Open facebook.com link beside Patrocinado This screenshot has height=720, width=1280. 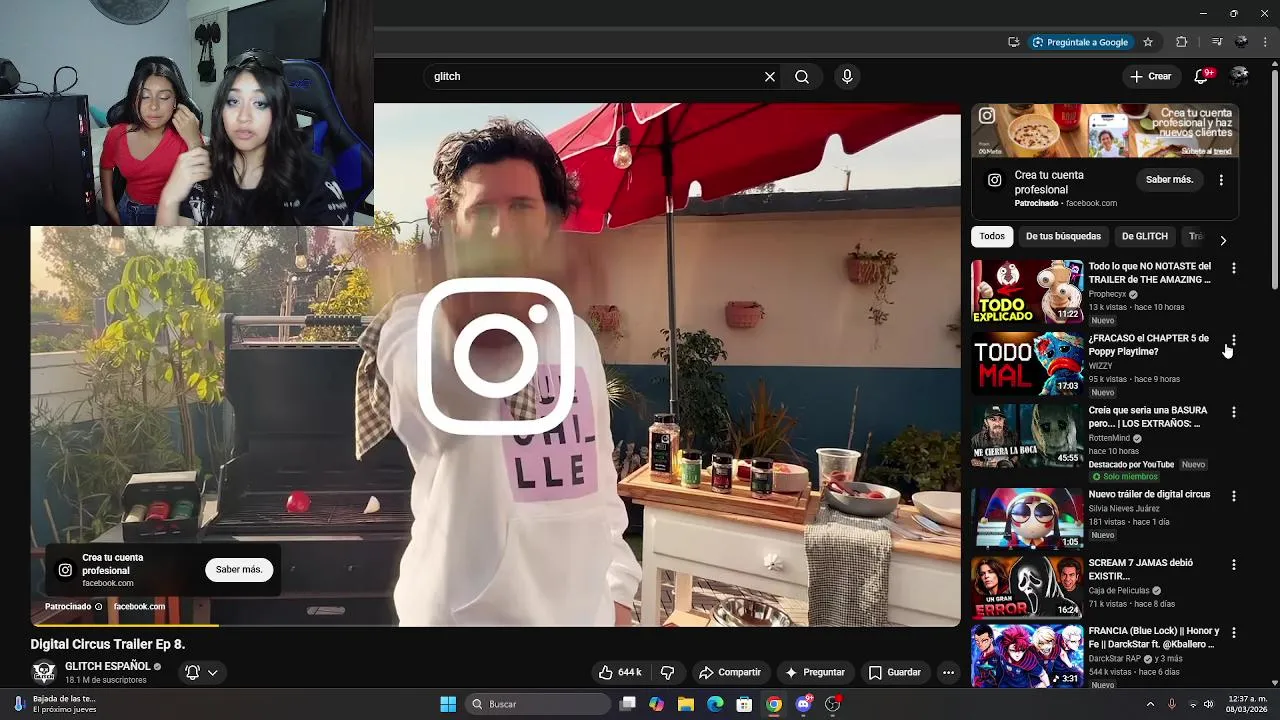139,607
